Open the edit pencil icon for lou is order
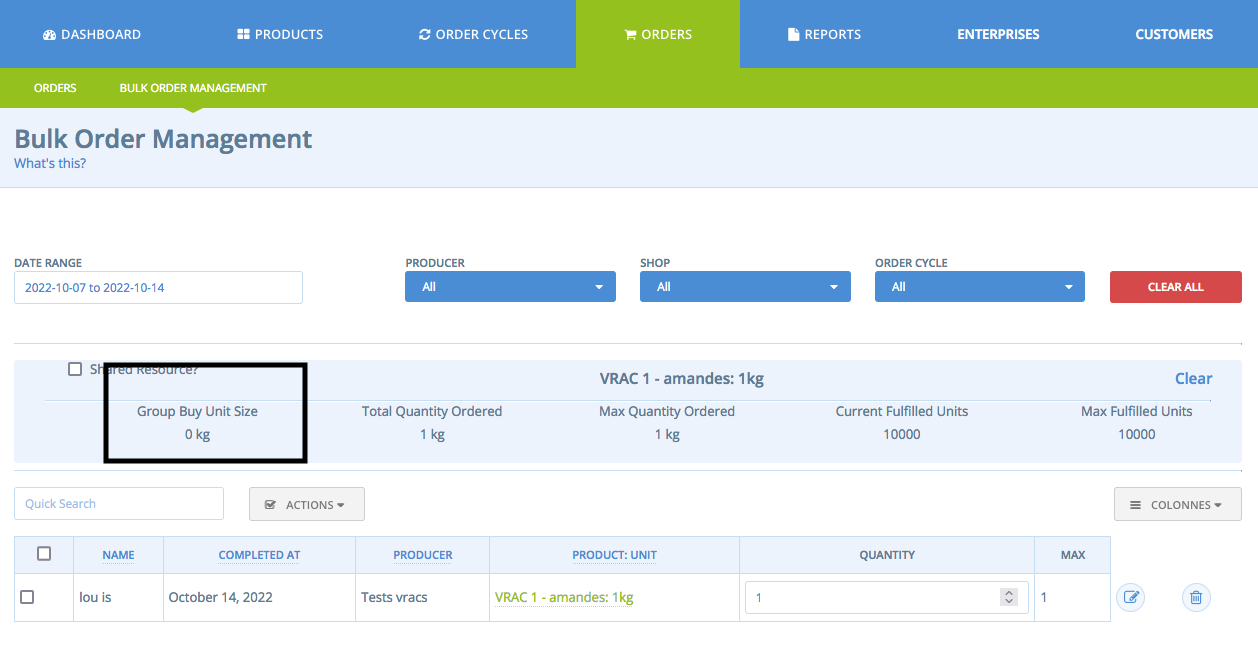Image resolution: width=1258 pixels, height=653 pixels. [x=1130, y=597]
